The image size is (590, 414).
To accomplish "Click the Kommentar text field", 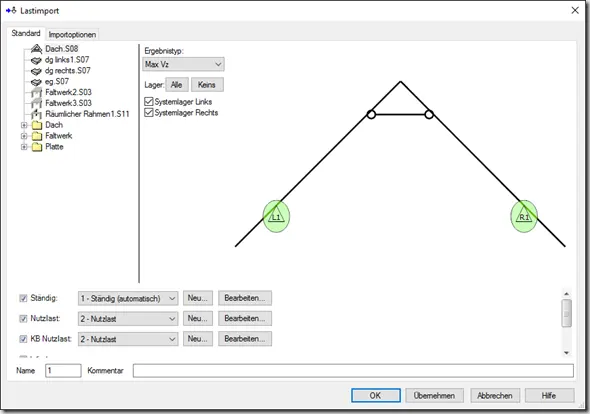I will pyautogui.click(x=353, y=371).
